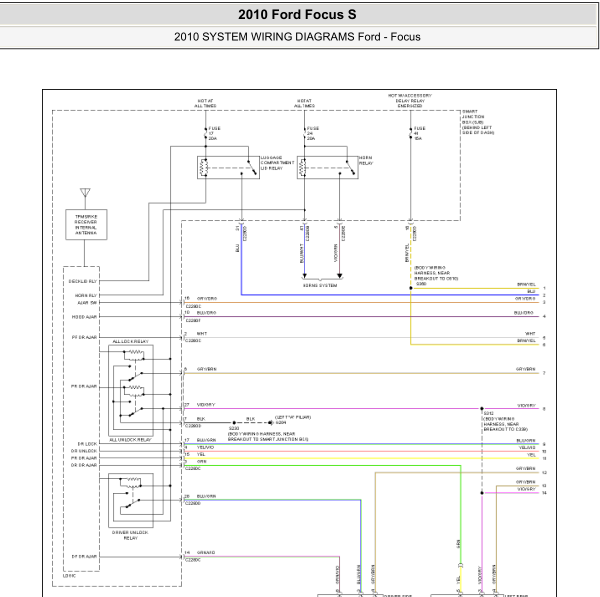Viewport: 600px width, 597px height.
Task: Click the right-side 'WHT' label near terminal 5
Action: pyautogui.click(x=530, y=334)
